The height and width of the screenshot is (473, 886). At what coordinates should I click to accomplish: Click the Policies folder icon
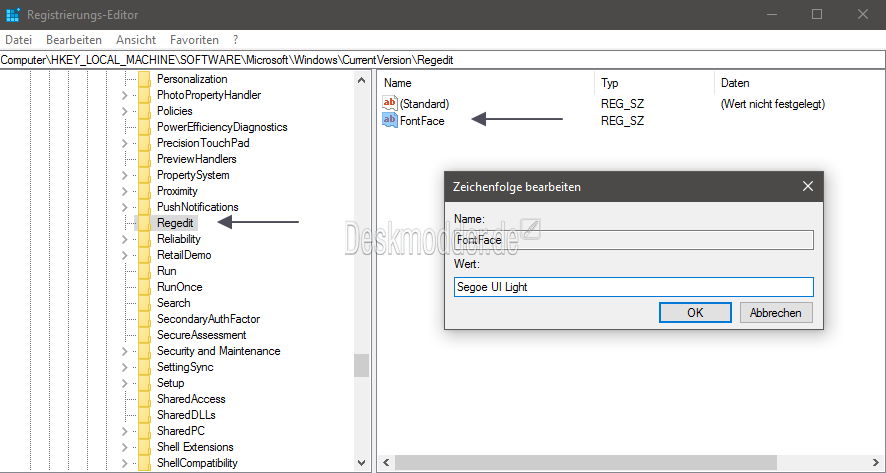pyautogui.click(x=145, y=111)
